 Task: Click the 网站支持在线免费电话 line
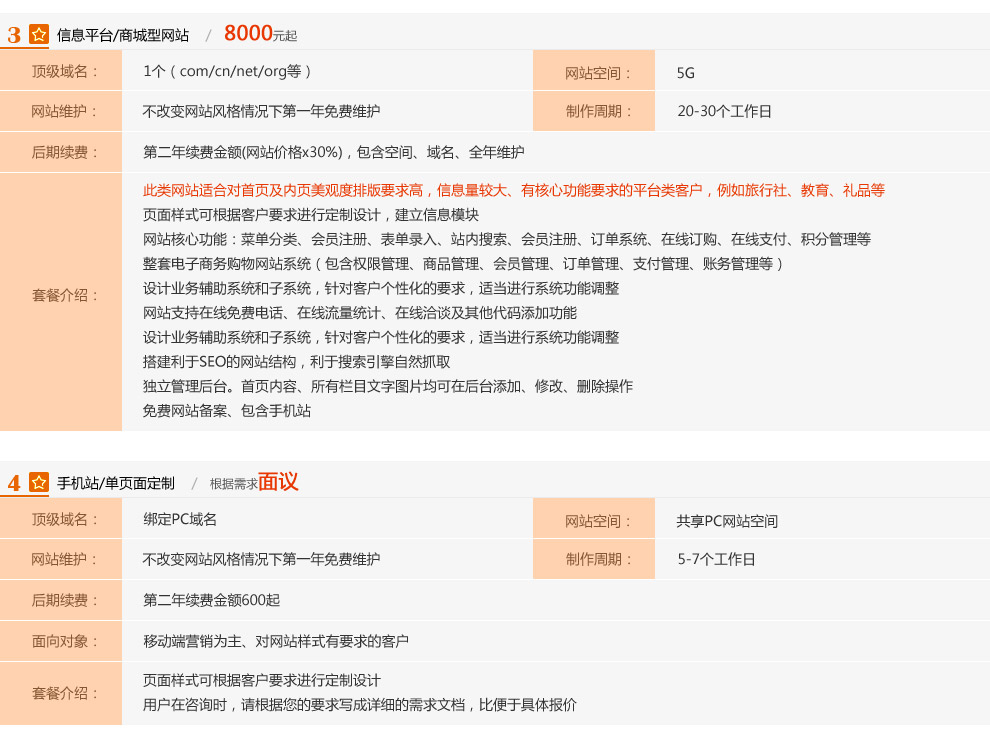point(360,313)
